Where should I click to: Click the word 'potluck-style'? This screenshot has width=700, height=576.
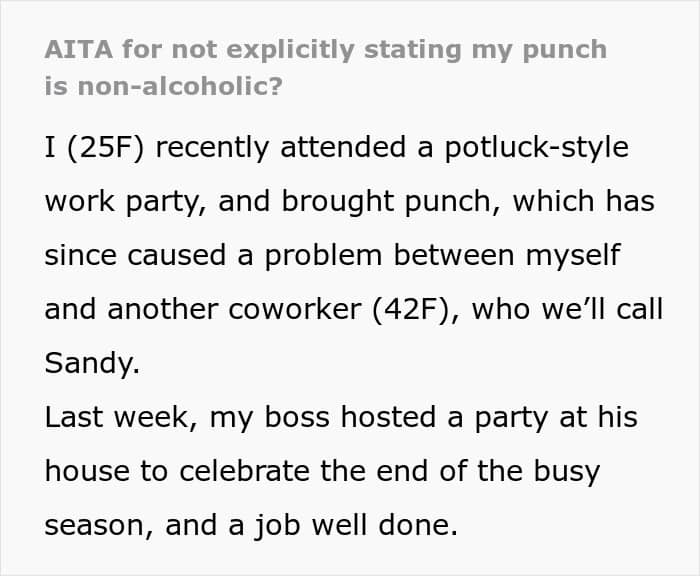[537, 148]
